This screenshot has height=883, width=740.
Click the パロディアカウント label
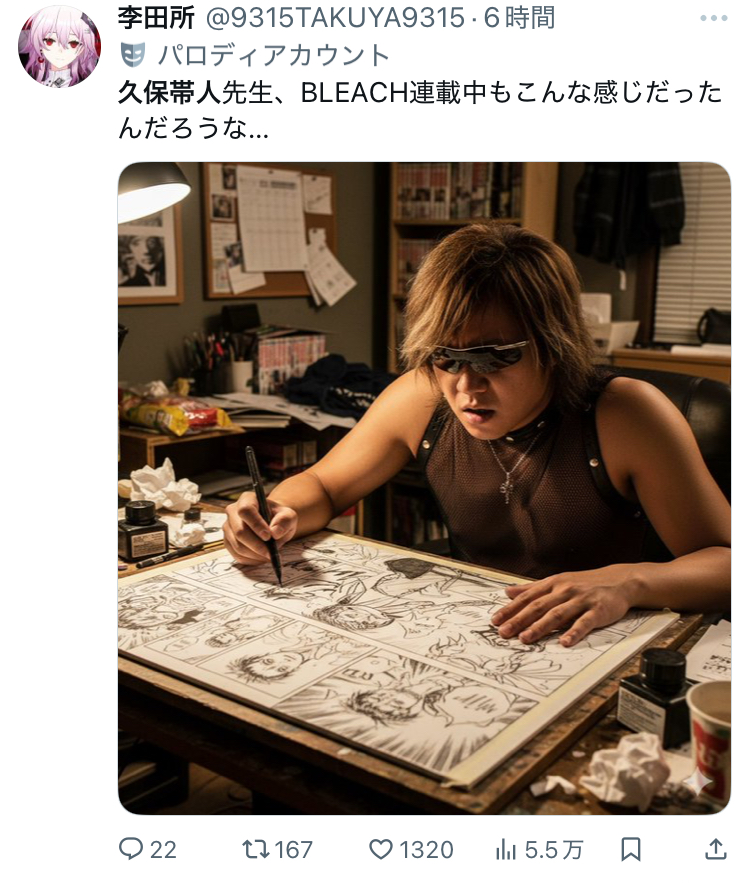[273, 55]
